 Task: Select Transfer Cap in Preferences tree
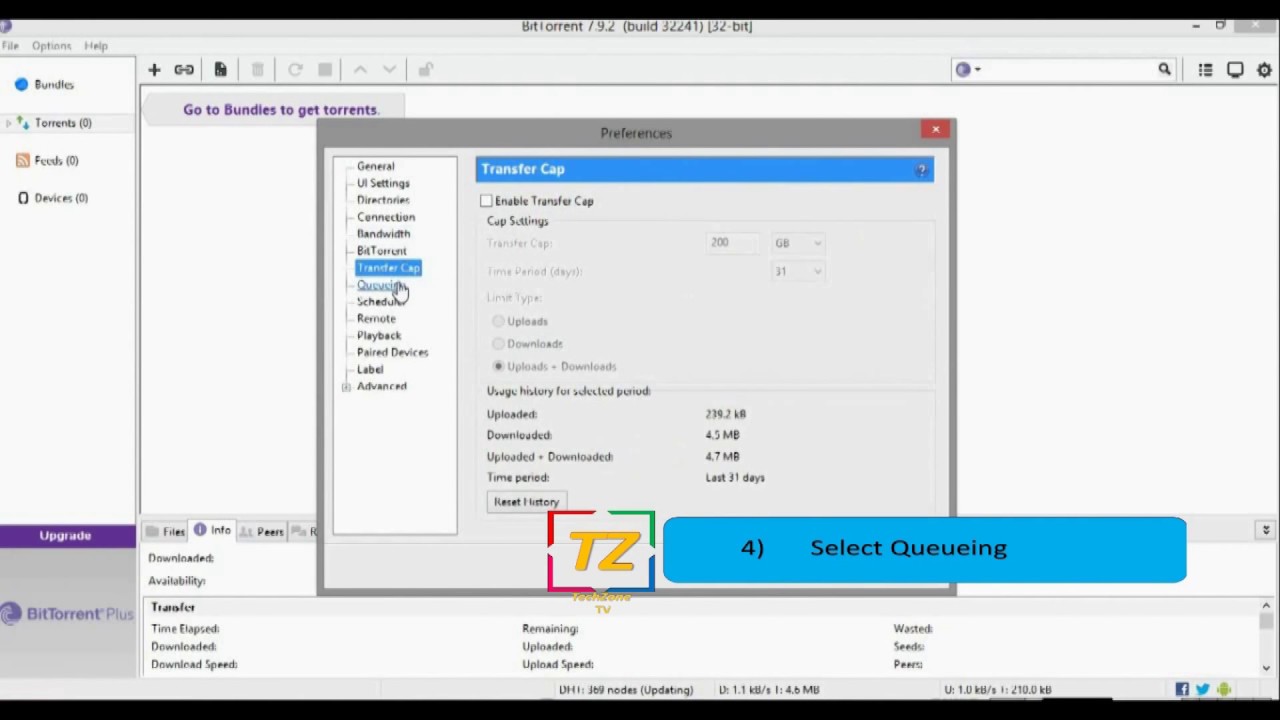click(x=389, y=268)
